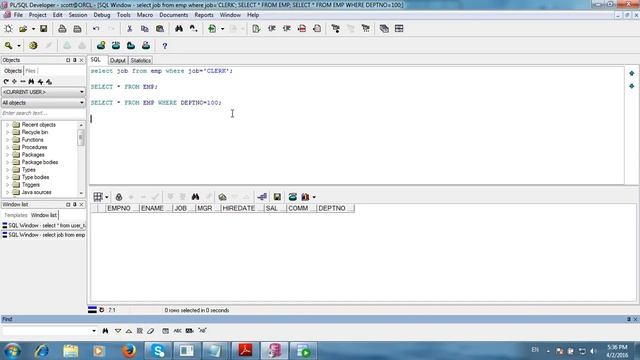This screenshot has height=360, width=640.
Task: Select the Java sources tree item
Action: tap(36, 192)
